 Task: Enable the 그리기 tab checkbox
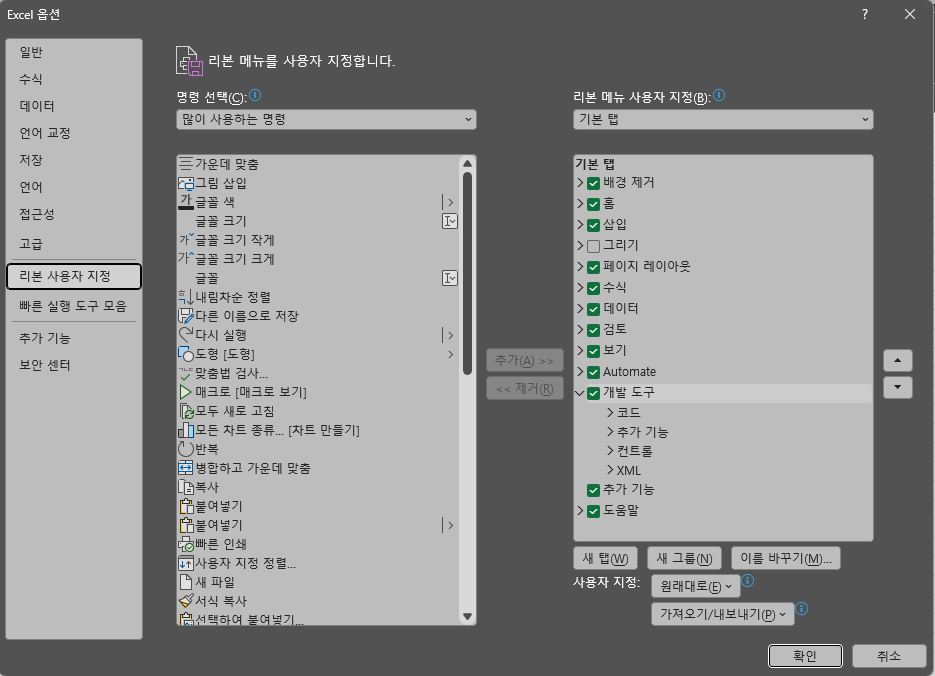593,246
